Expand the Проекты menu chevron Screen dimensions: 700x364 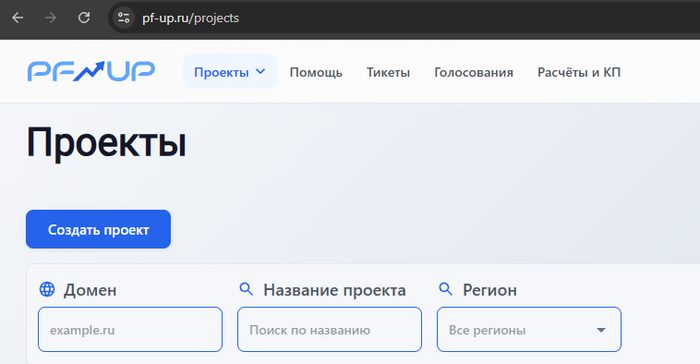coord(260,71)
